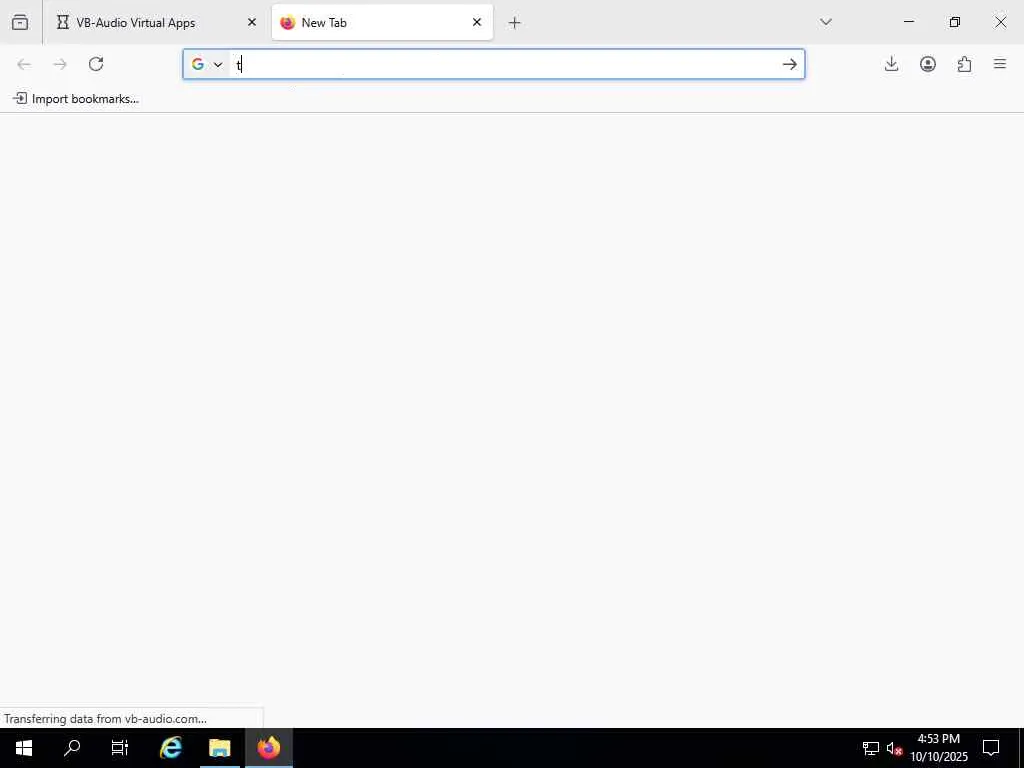Open the Windows Start menu
This screenshot has width=1024, height=768.
tap(24, 748)
